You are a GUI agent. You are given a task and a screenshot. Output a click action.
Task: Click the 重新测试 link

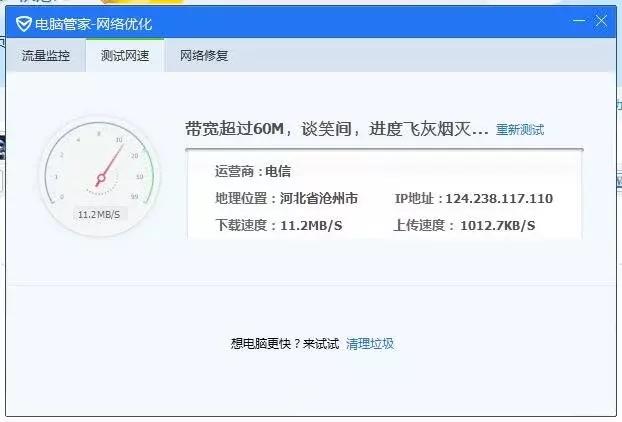tap(520, 130)
